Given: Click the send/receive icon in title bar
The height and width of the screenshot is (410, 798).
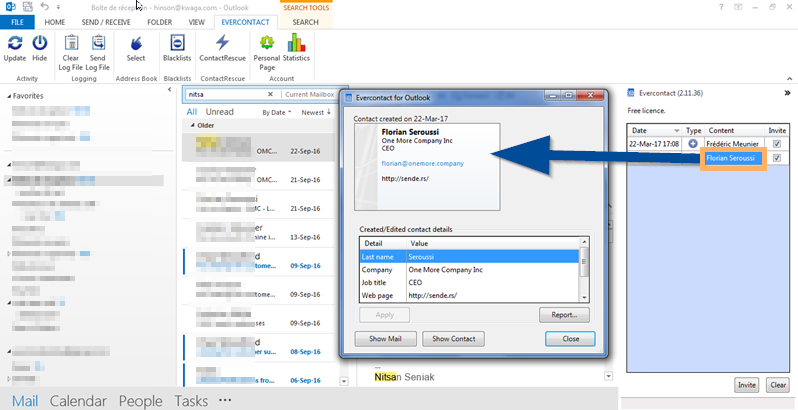Looking at the screenshot, I should [27, 7].
